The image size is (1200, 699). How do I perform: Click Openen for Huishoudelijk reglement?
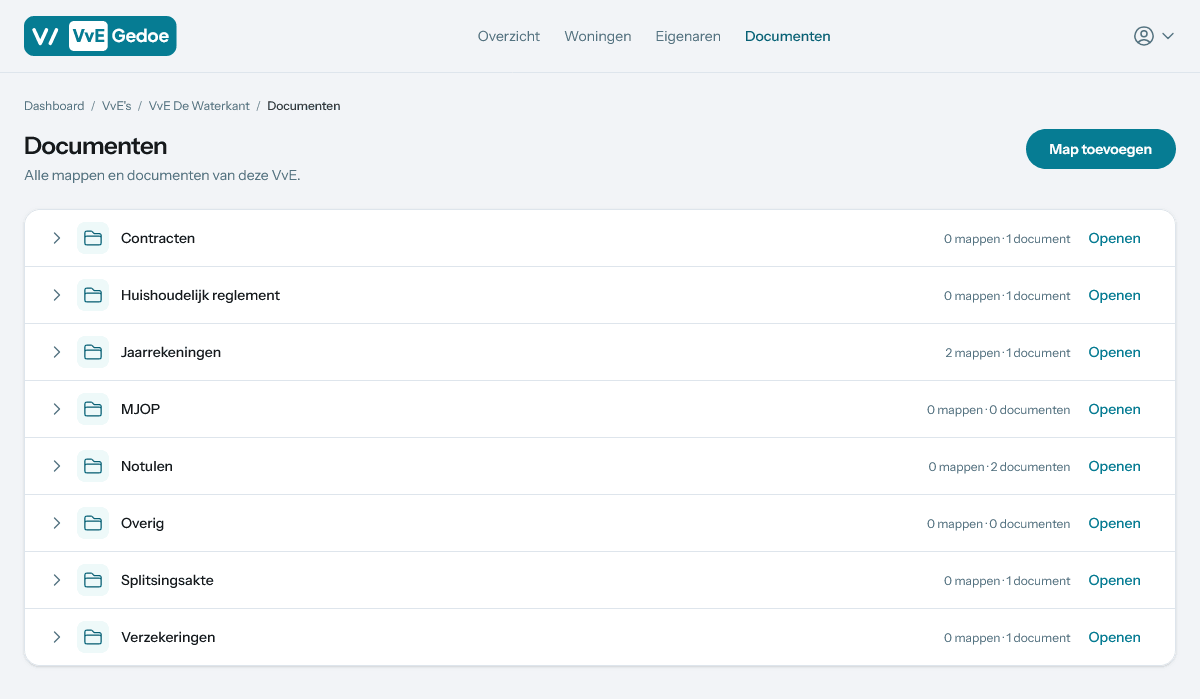pyautogui.click(x=1114, y=295)
